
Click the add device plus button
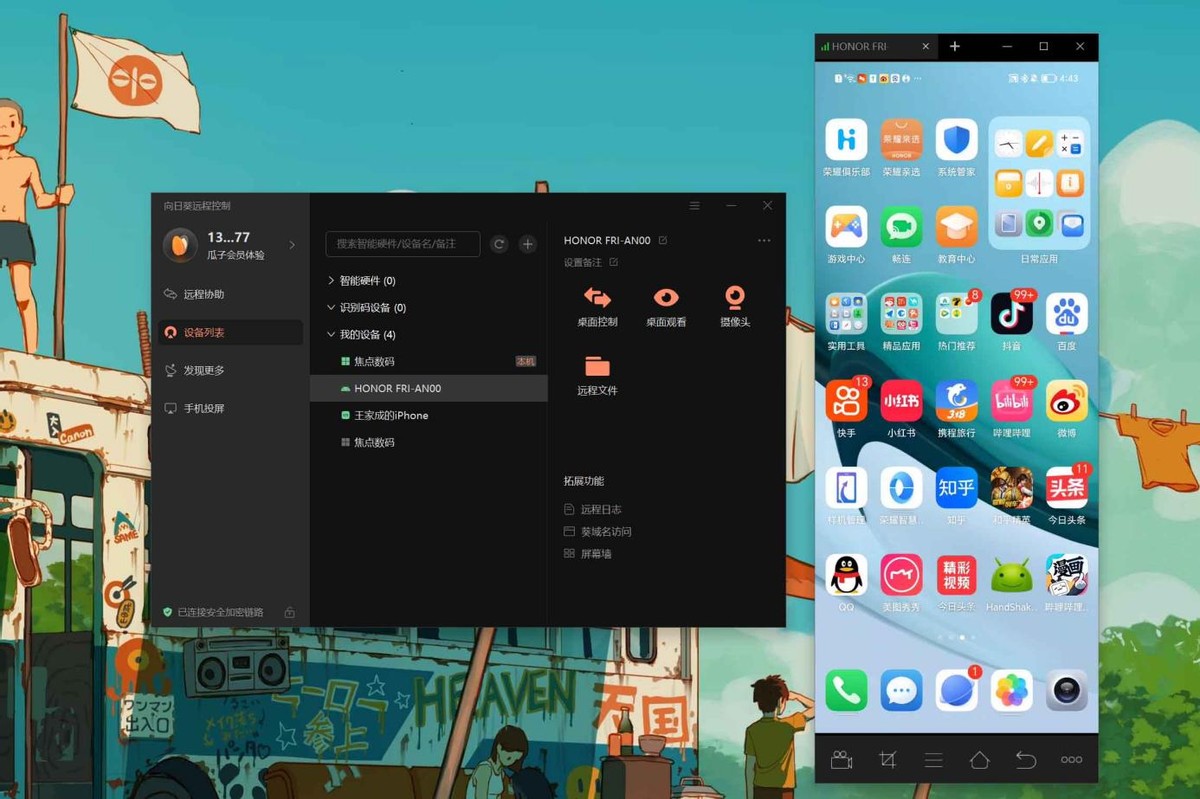pos(528,244)
